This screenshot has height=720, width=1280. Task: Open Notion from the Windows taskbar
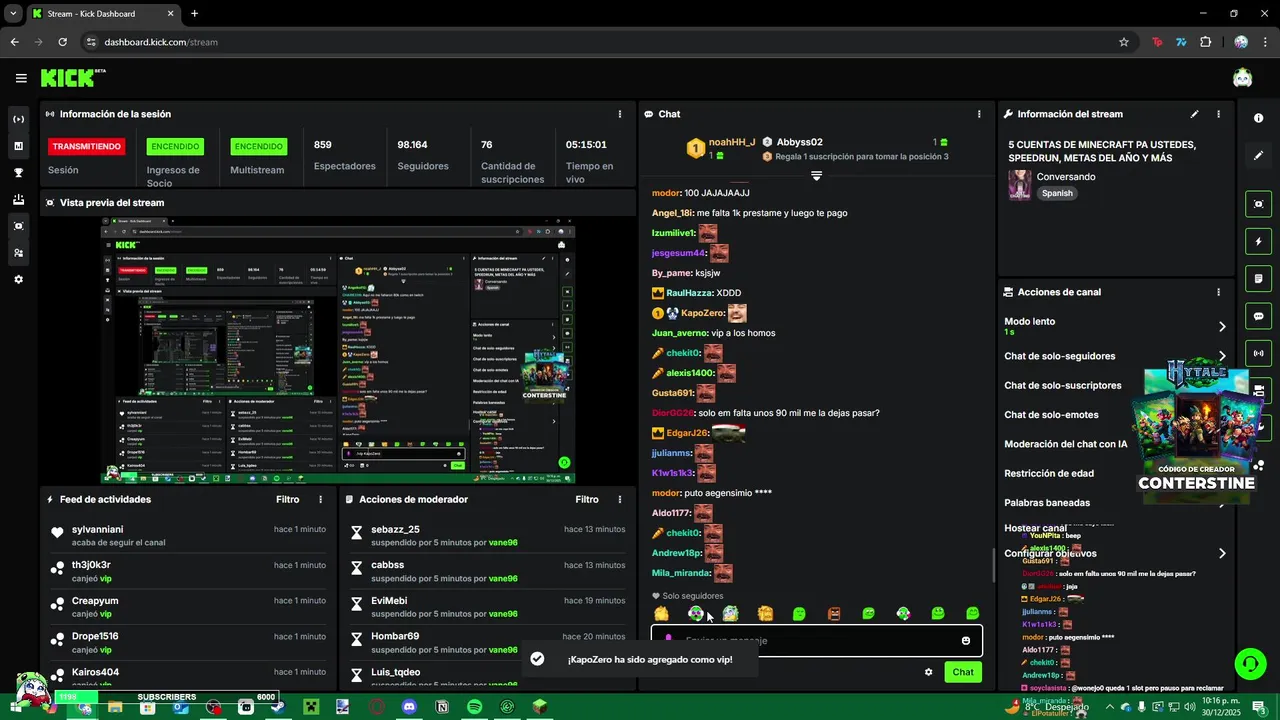coord(442,707)
